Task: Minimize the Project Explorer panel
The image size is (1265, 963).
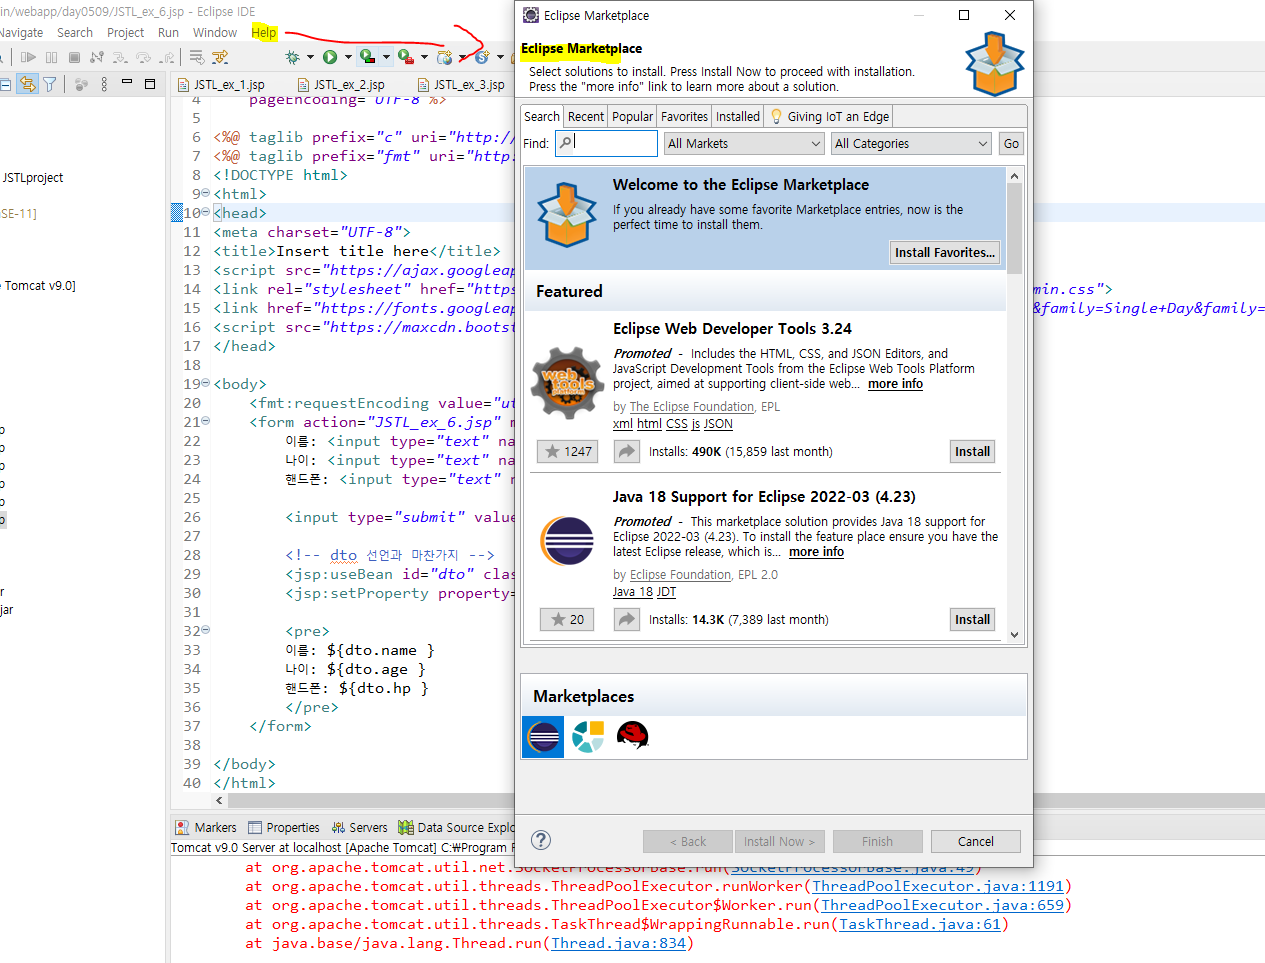Action: tap(127, 82)
